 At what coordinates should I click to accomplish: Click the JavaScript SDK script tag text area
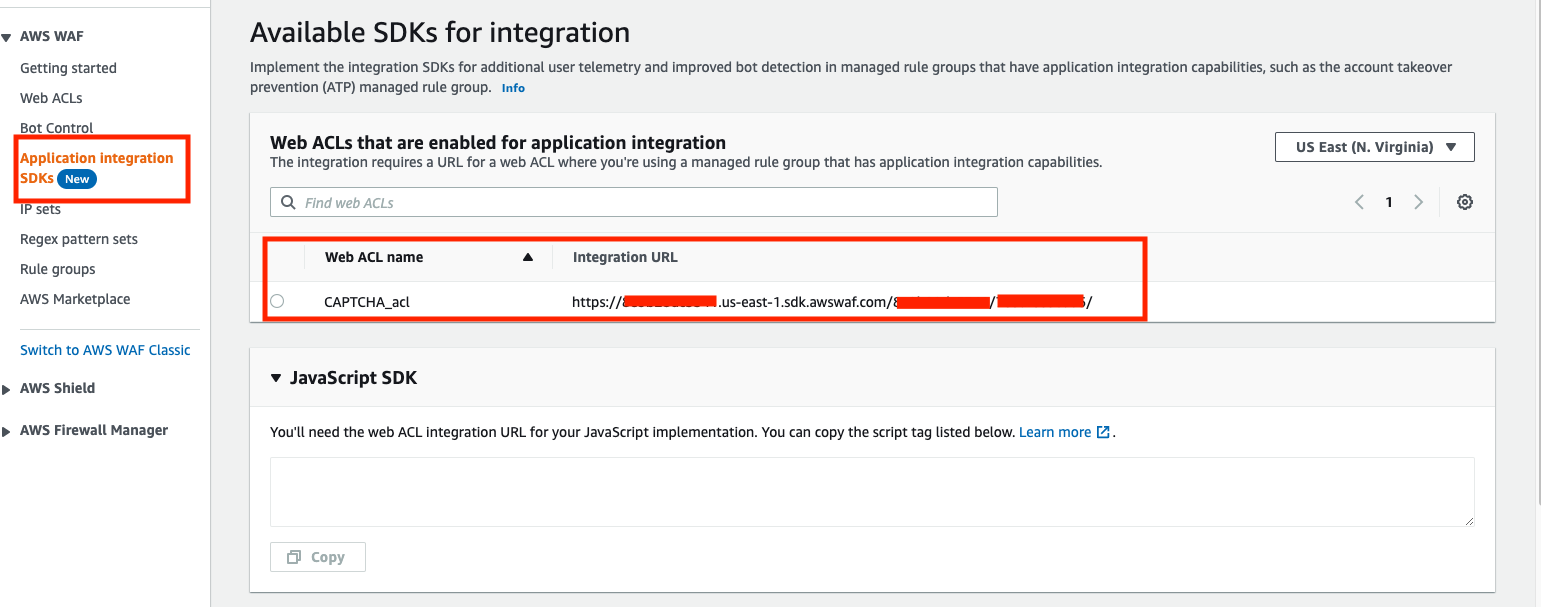872,492
